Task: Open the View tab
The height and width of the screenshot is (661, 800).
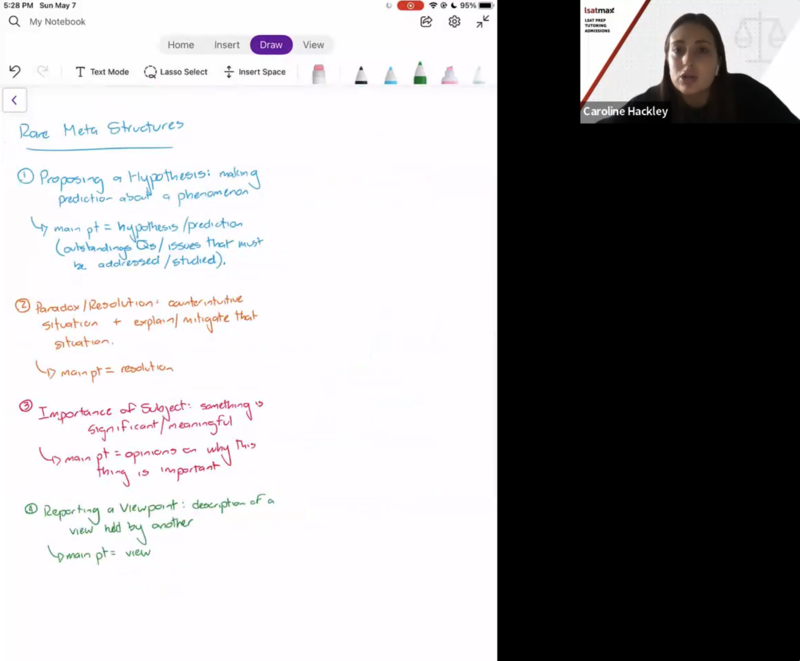Action: click(314, 45)
